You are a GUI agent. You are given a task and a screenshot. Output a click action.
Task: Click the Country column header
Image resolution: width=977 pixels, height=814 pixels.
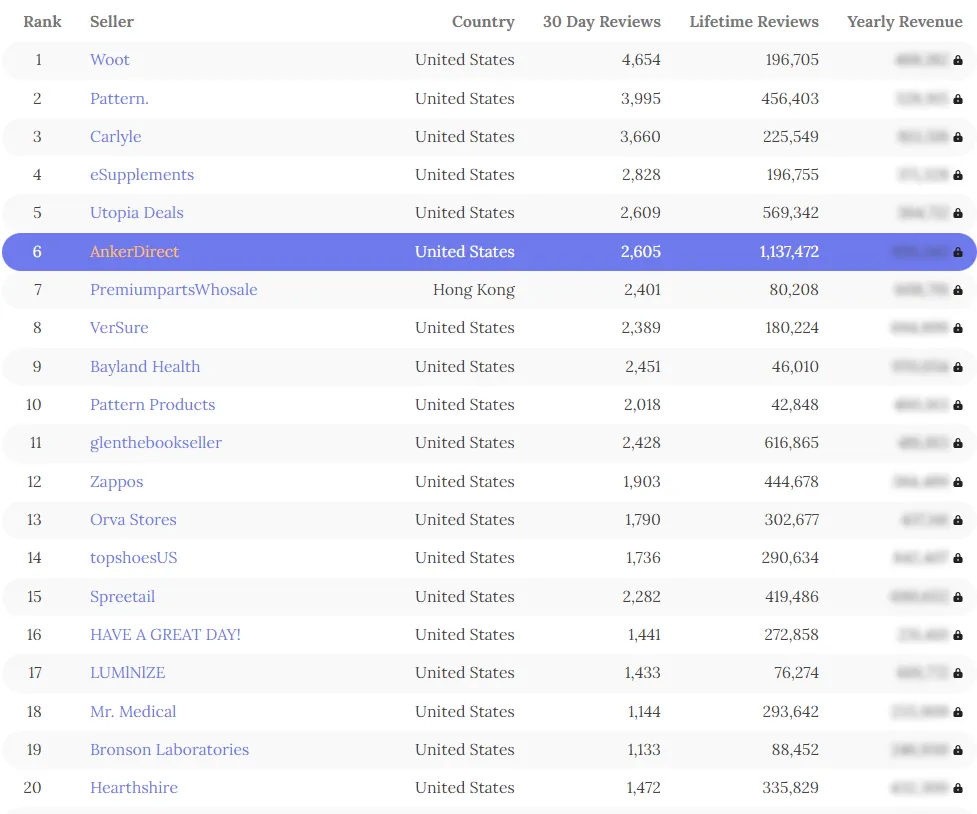484,22
